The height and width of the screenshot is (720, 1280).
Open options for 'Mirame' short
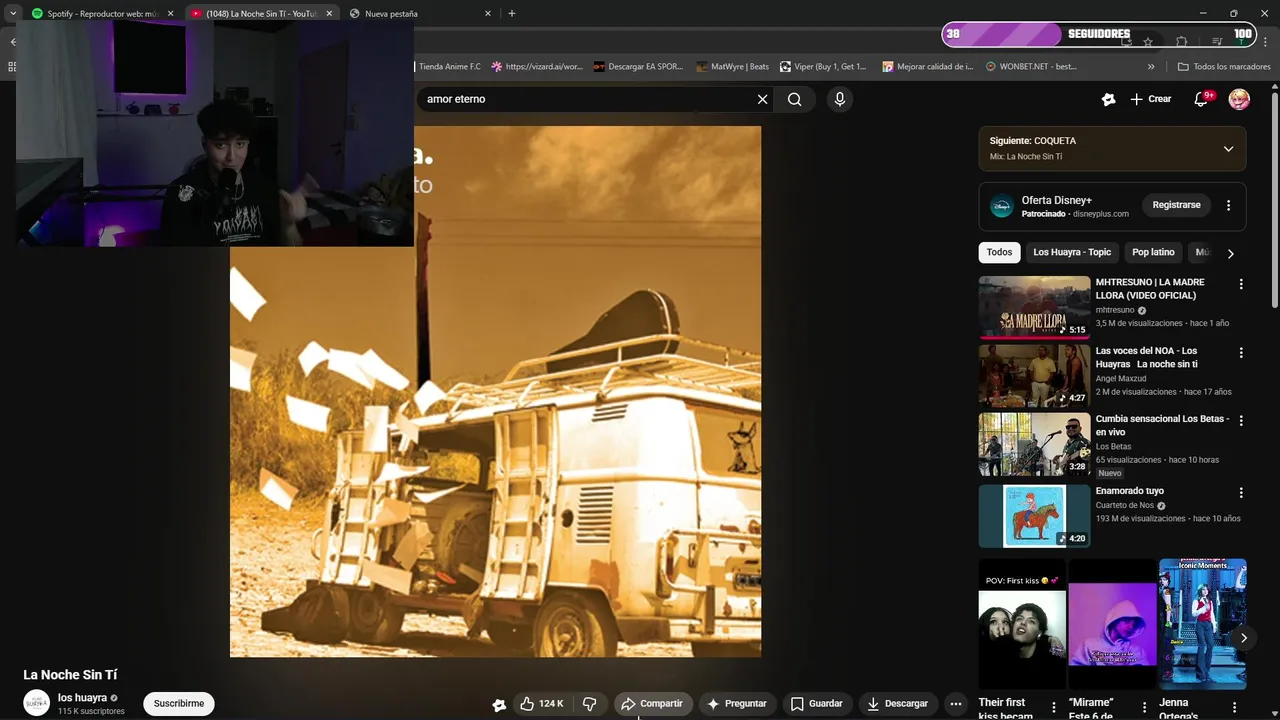pyautogui.click(x=1144, y=707)
